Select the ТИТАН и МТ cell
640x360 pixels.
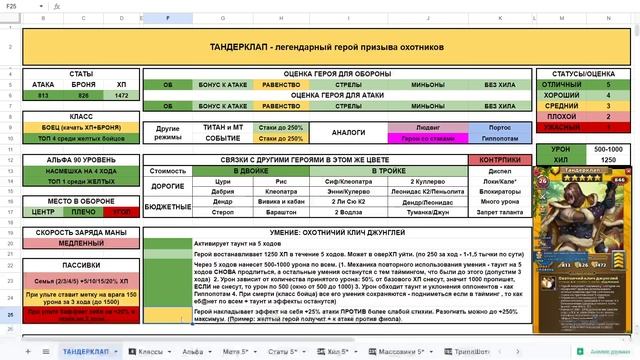(223, 127)
